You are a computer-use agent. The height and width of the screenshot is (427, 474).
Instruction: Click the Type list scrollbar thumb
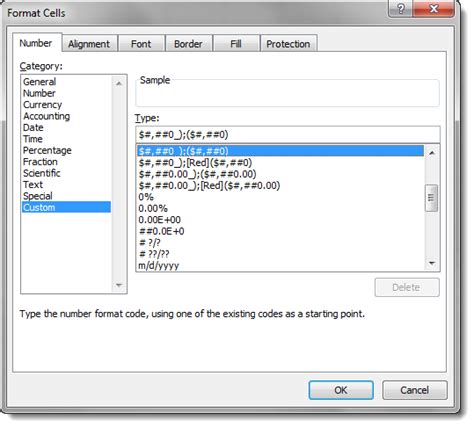coord(431,198)
